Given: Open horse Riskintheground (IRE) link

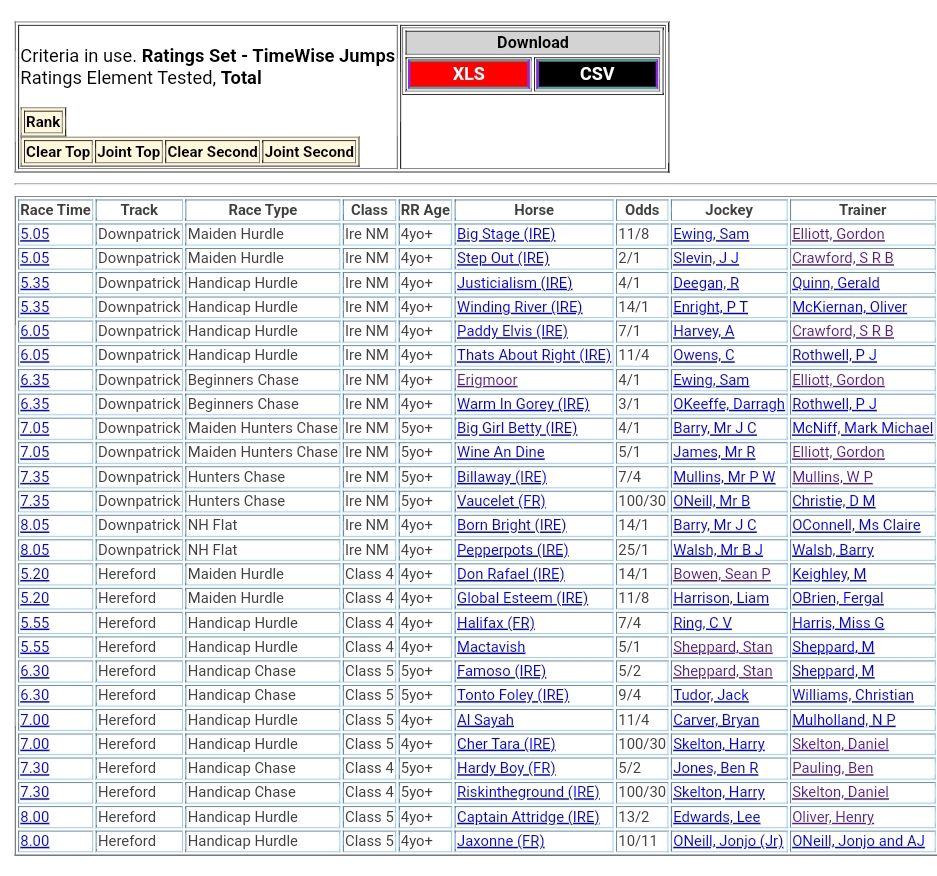Looking at the screenshot, I should pos(528,792).
